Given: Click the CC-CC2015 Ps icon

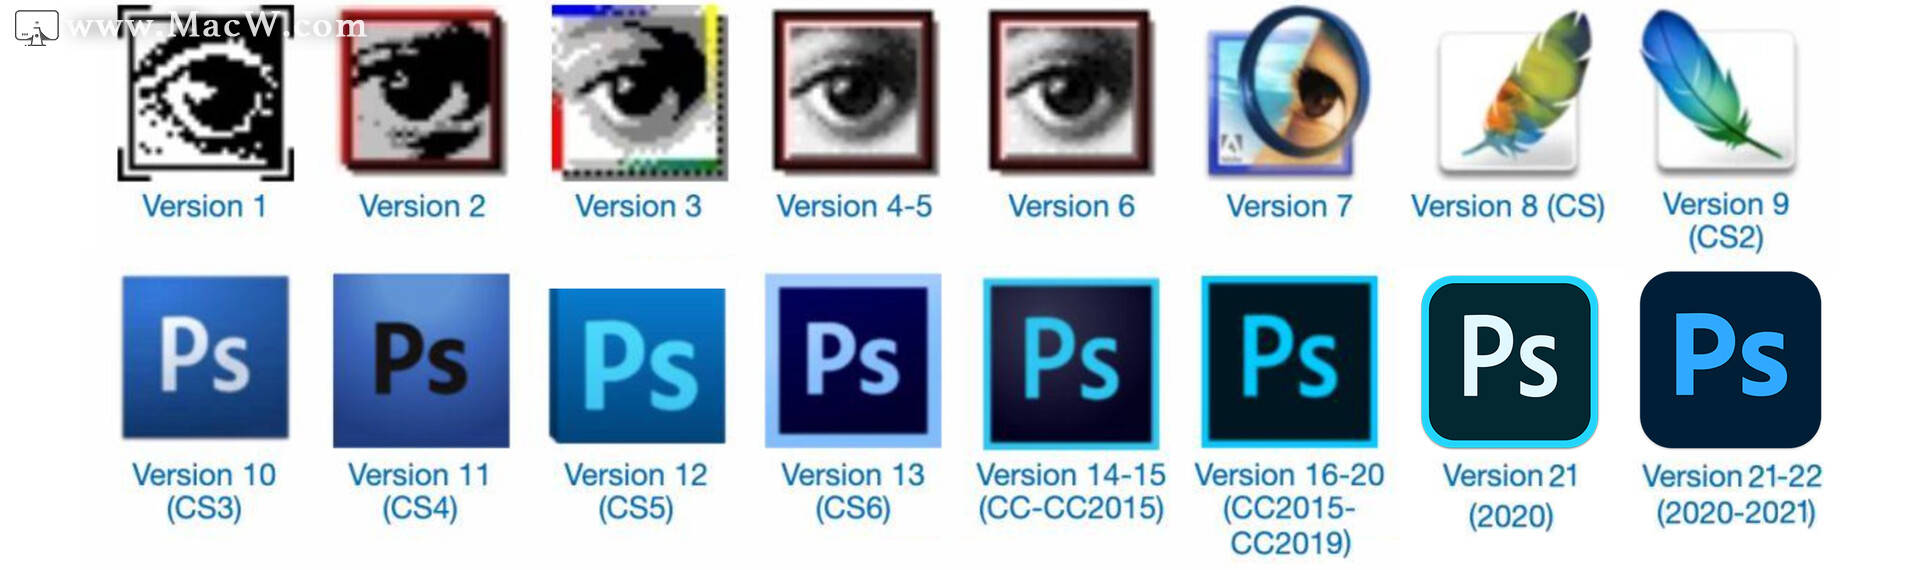Looking at the screenshot, I should coord(1071,363).
